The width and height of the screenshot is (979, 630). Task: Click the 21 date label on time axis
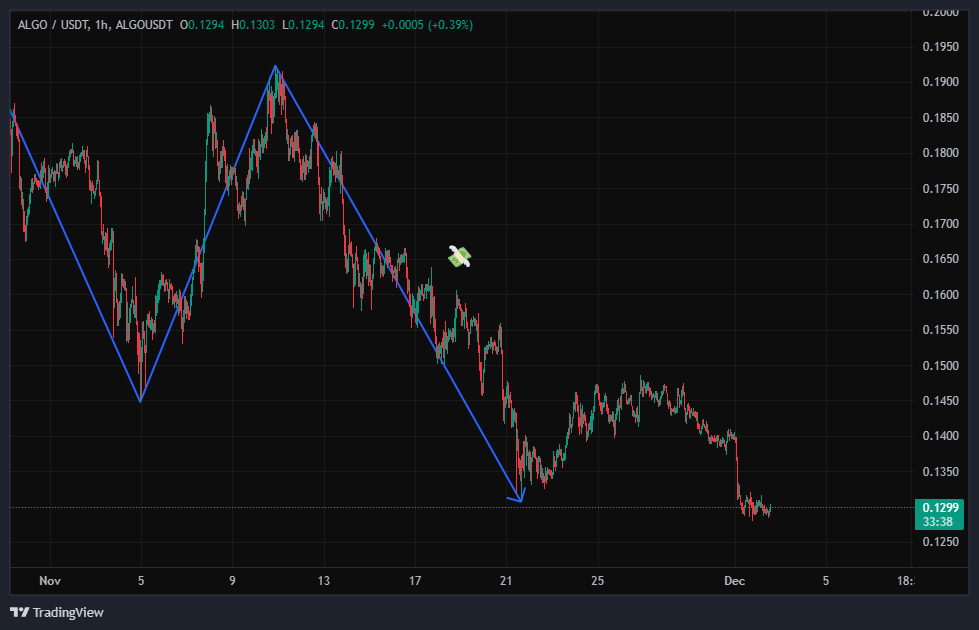click(x=506, y=580)
